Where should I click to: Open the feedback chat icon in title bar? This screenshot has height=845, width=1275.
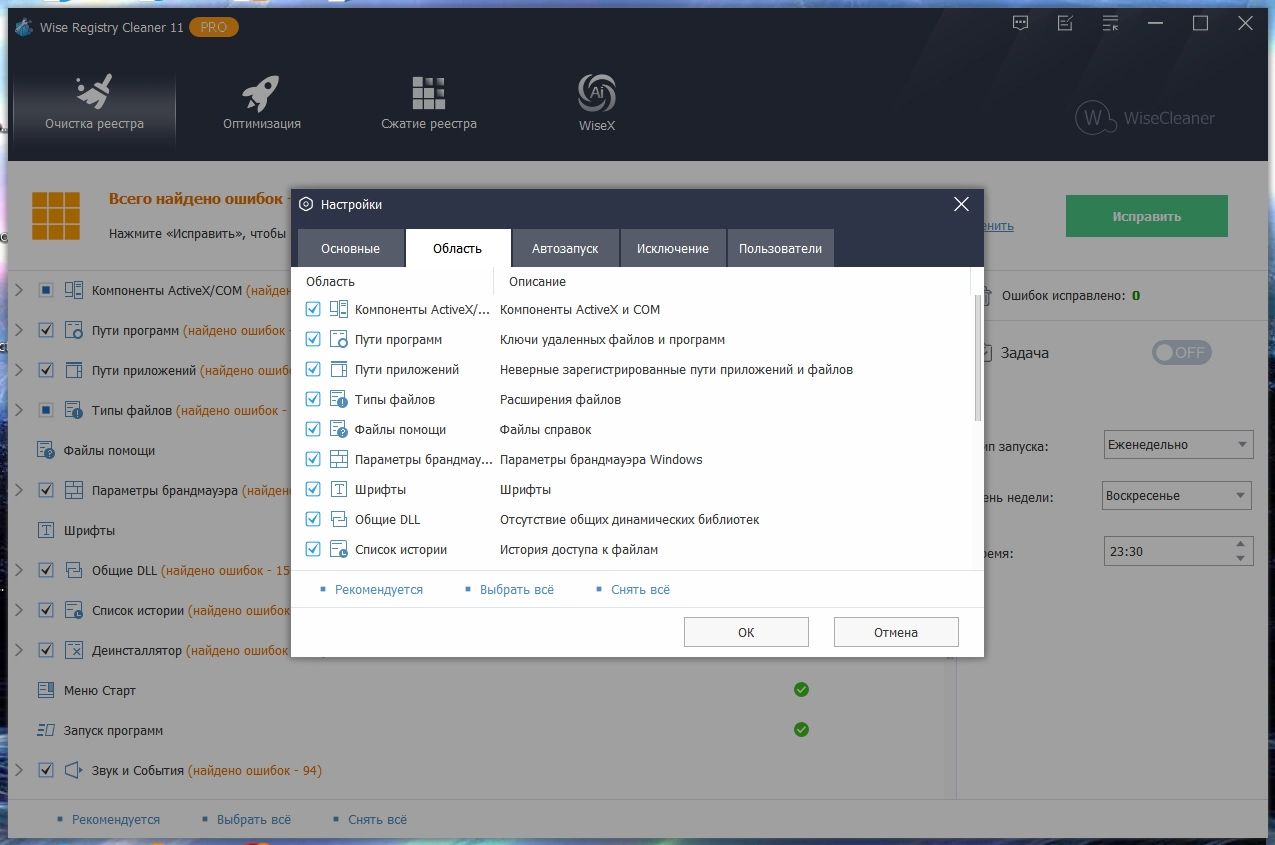click(1020, 23)
